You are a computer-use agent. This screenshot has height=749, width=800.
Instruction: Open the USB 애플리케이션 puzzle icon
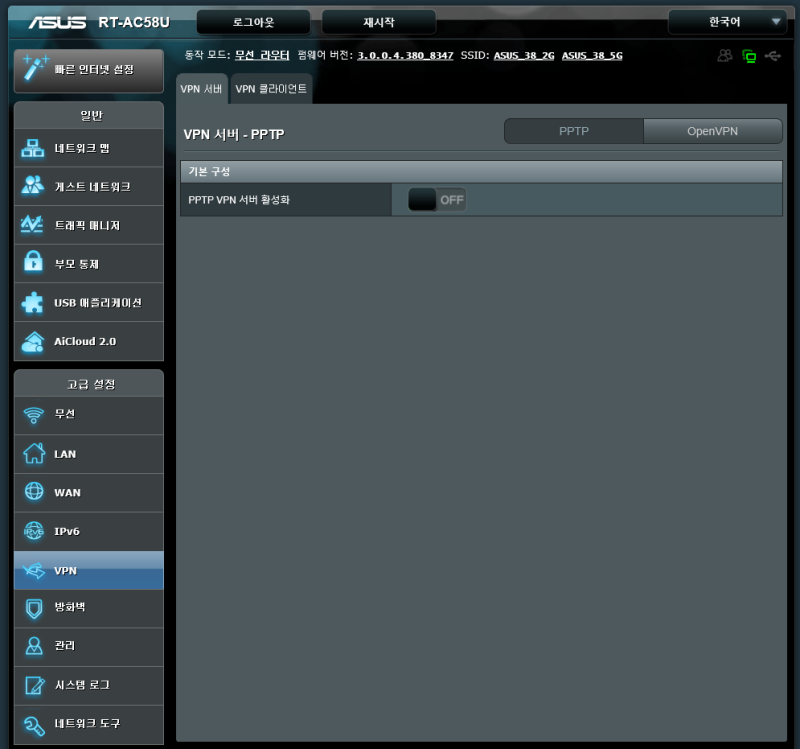(x=33, y=302)
